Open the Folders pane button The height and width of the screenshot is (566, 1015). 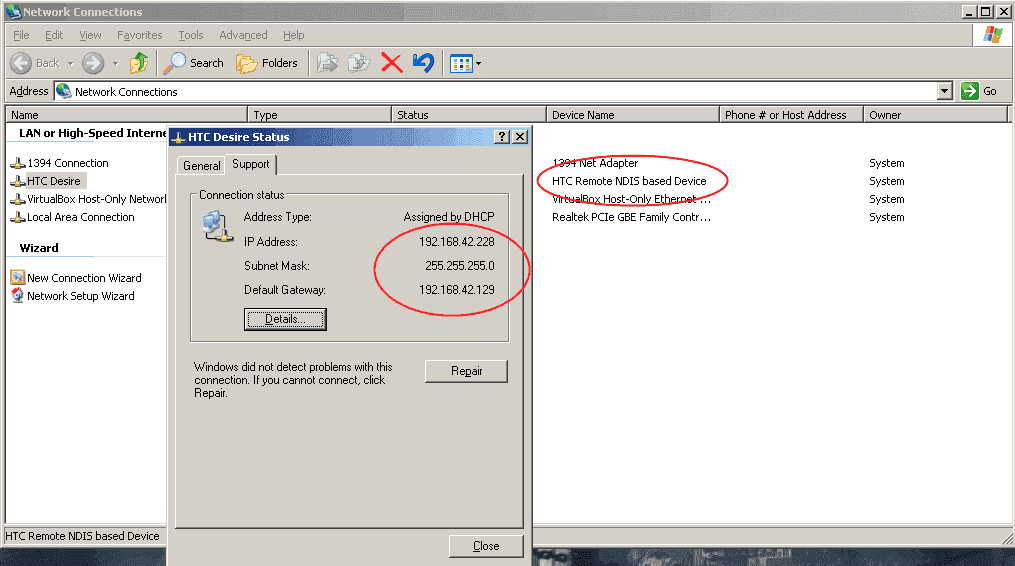pos(267,63)
